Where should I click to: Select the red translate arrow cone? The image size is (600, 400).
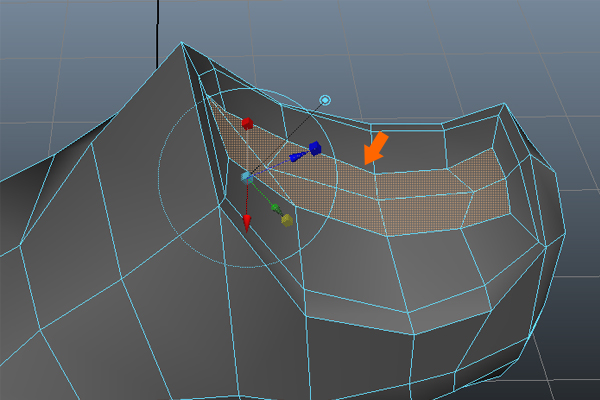pos(247,223)
